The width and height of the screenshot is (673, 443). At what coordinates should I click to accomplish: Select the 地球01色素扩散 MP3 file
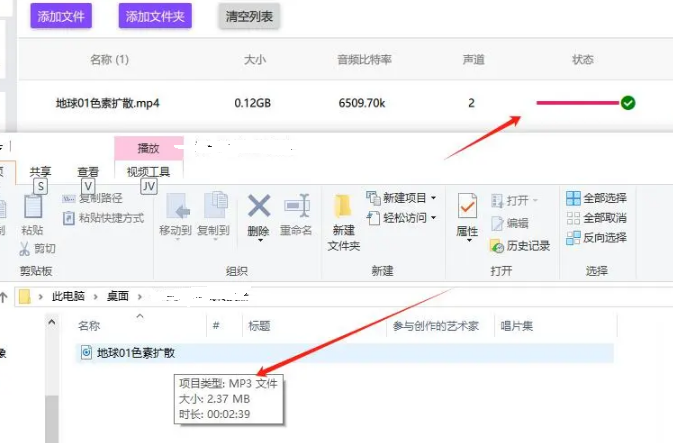(x=345, y=353)
